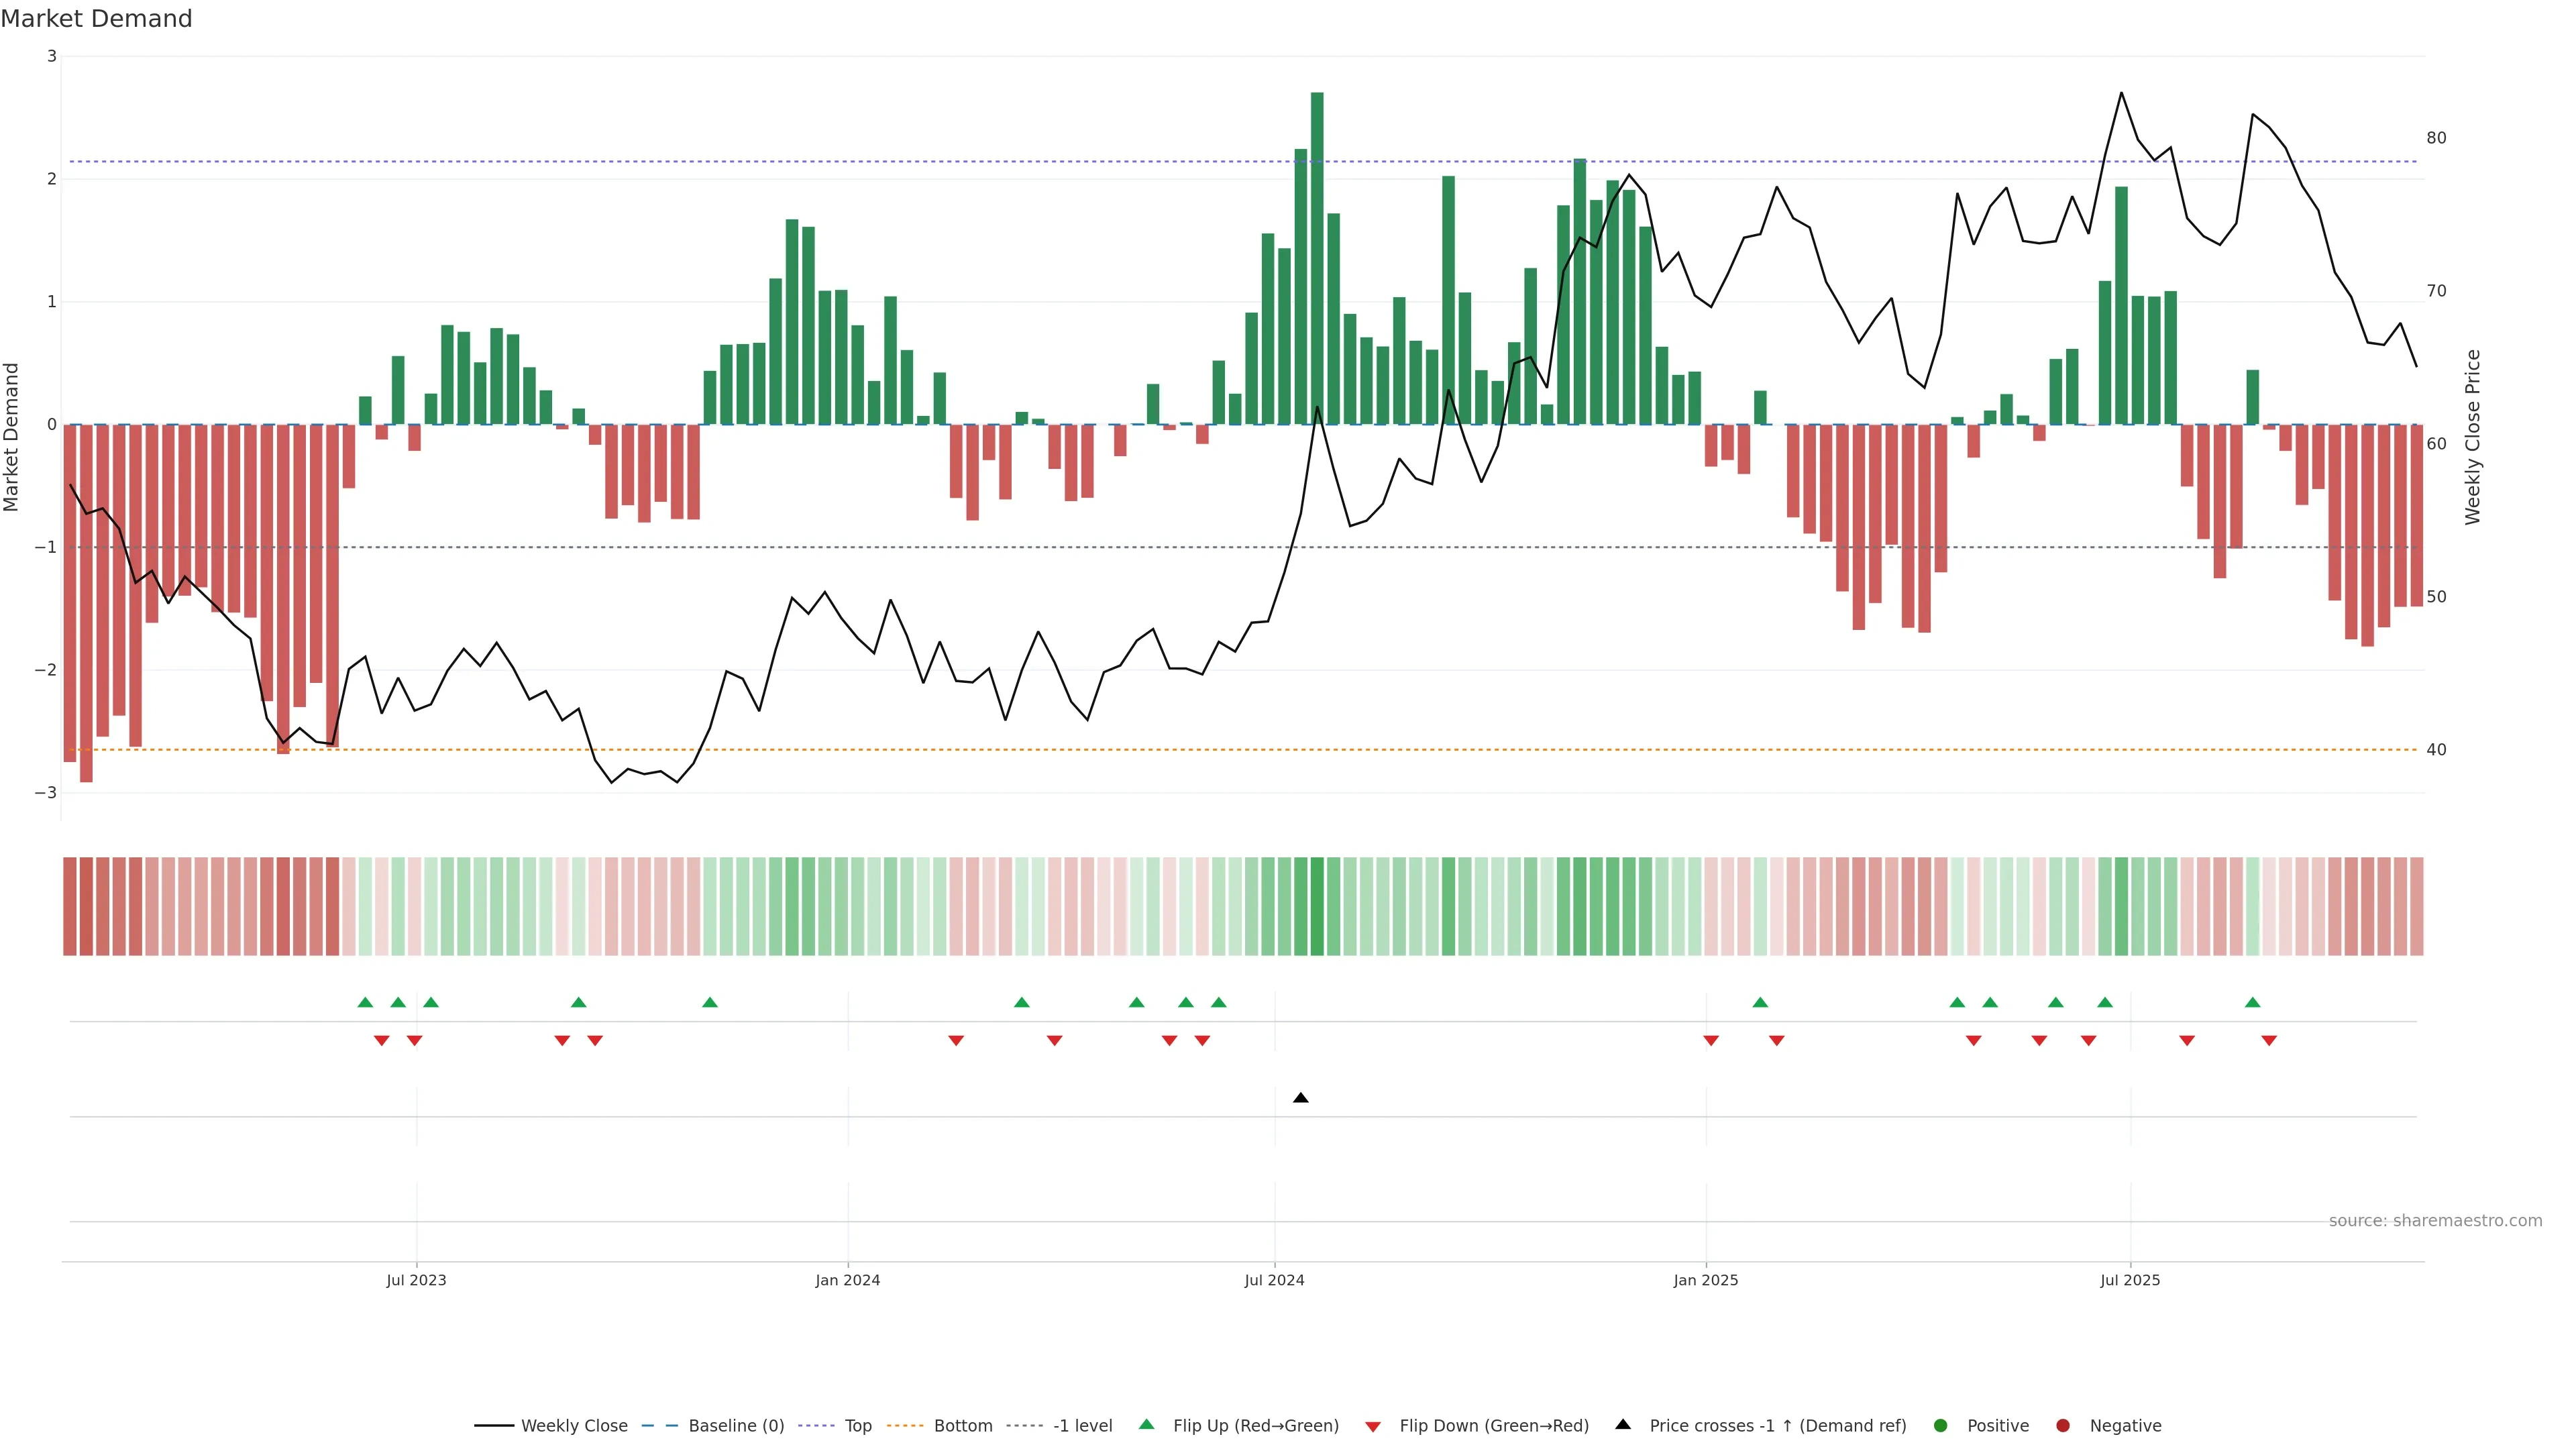Click the black price-cross marker near Jul 2024
Screen dimensions: 2576x1449
tap(1300, 1098)
